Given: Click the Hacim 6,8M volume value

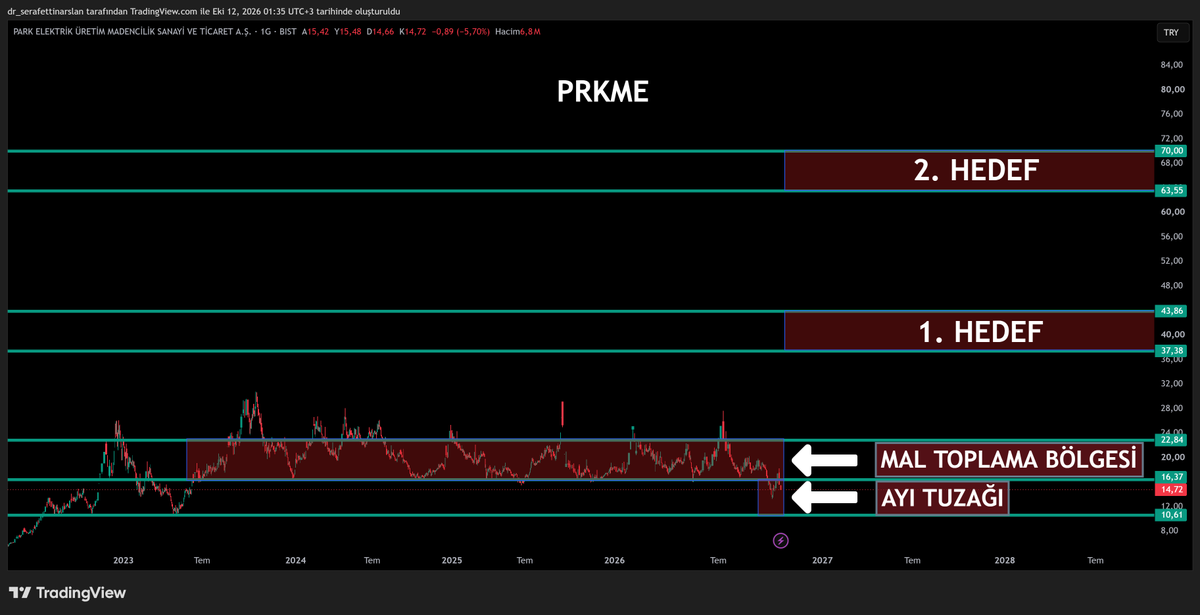Looking at the screenshot, I should [x=518, y=32].
